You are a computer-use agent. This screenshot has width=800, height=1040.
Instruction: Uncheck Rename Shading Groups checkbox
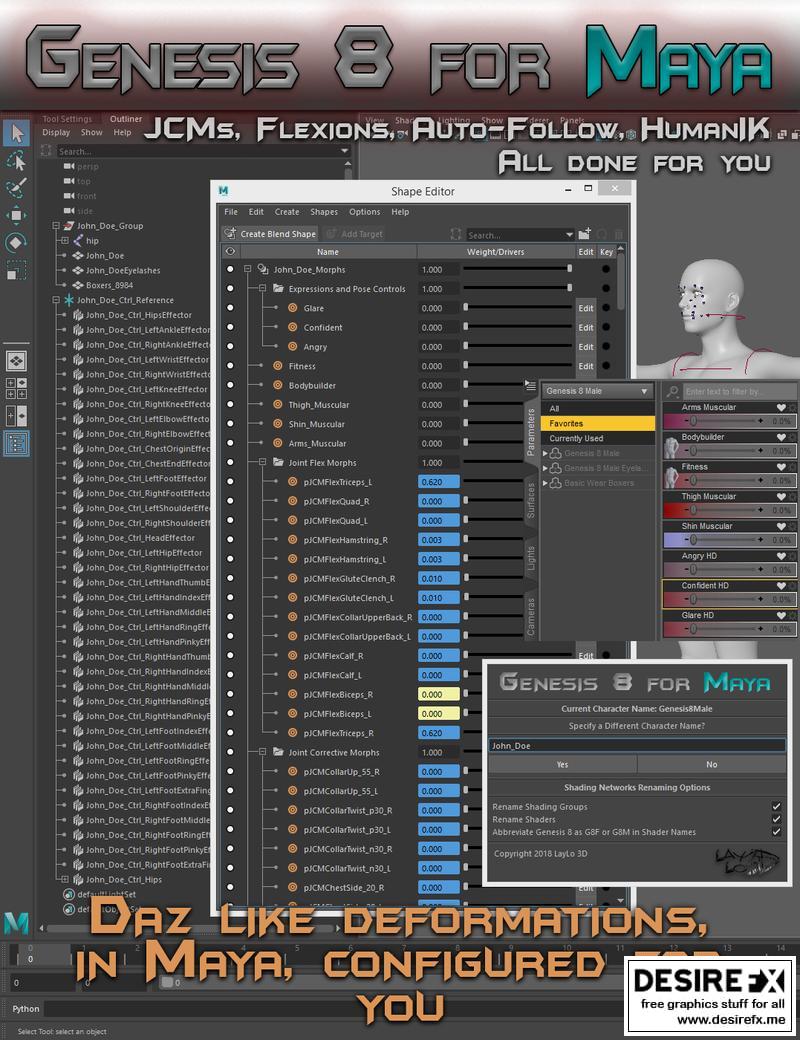pos(776,806)
